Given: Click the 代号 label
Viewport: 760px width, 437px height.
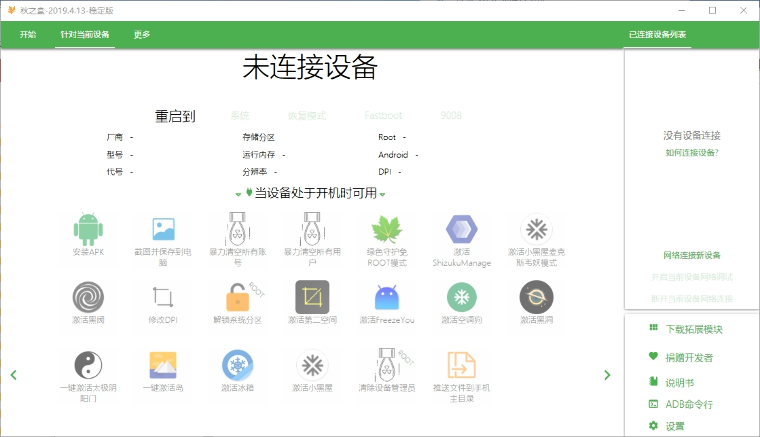Looking at the screenshot, I should pos(115,172).
